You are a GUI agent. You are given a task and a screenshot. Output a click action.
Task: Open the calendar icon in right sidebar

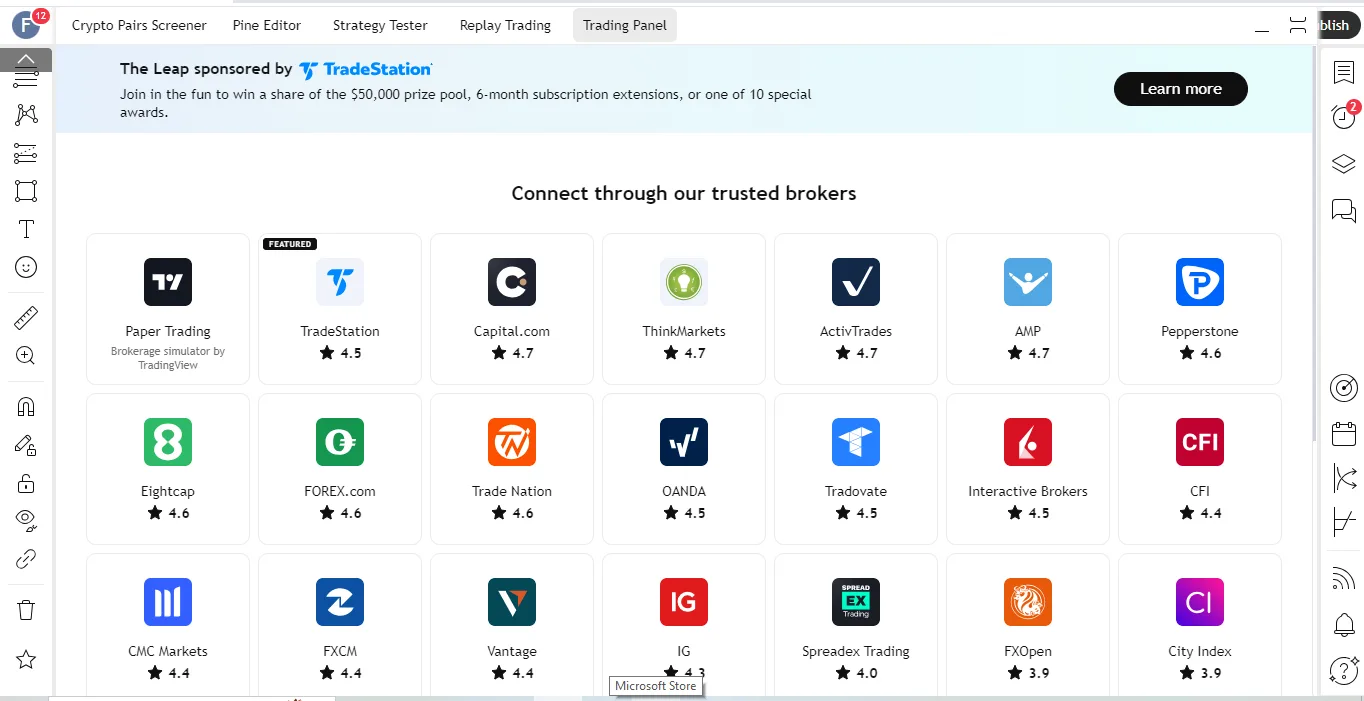click(1344, 433)
